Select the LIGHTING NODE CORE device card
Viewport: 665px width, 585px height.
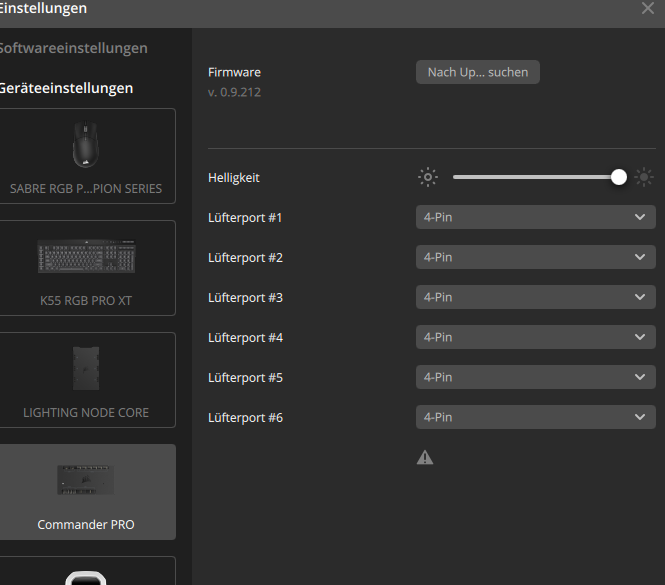(x=86, y=380)
